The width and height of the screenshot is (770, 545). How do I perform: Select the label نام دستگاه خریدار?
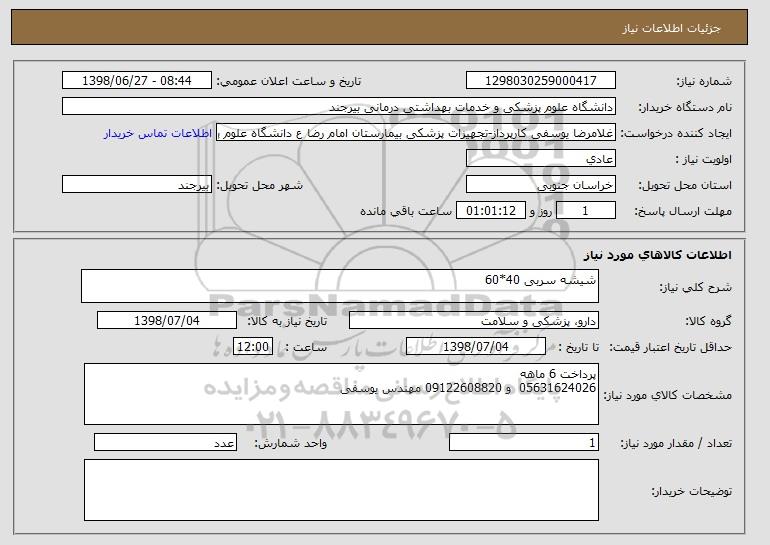pos(685,108)
